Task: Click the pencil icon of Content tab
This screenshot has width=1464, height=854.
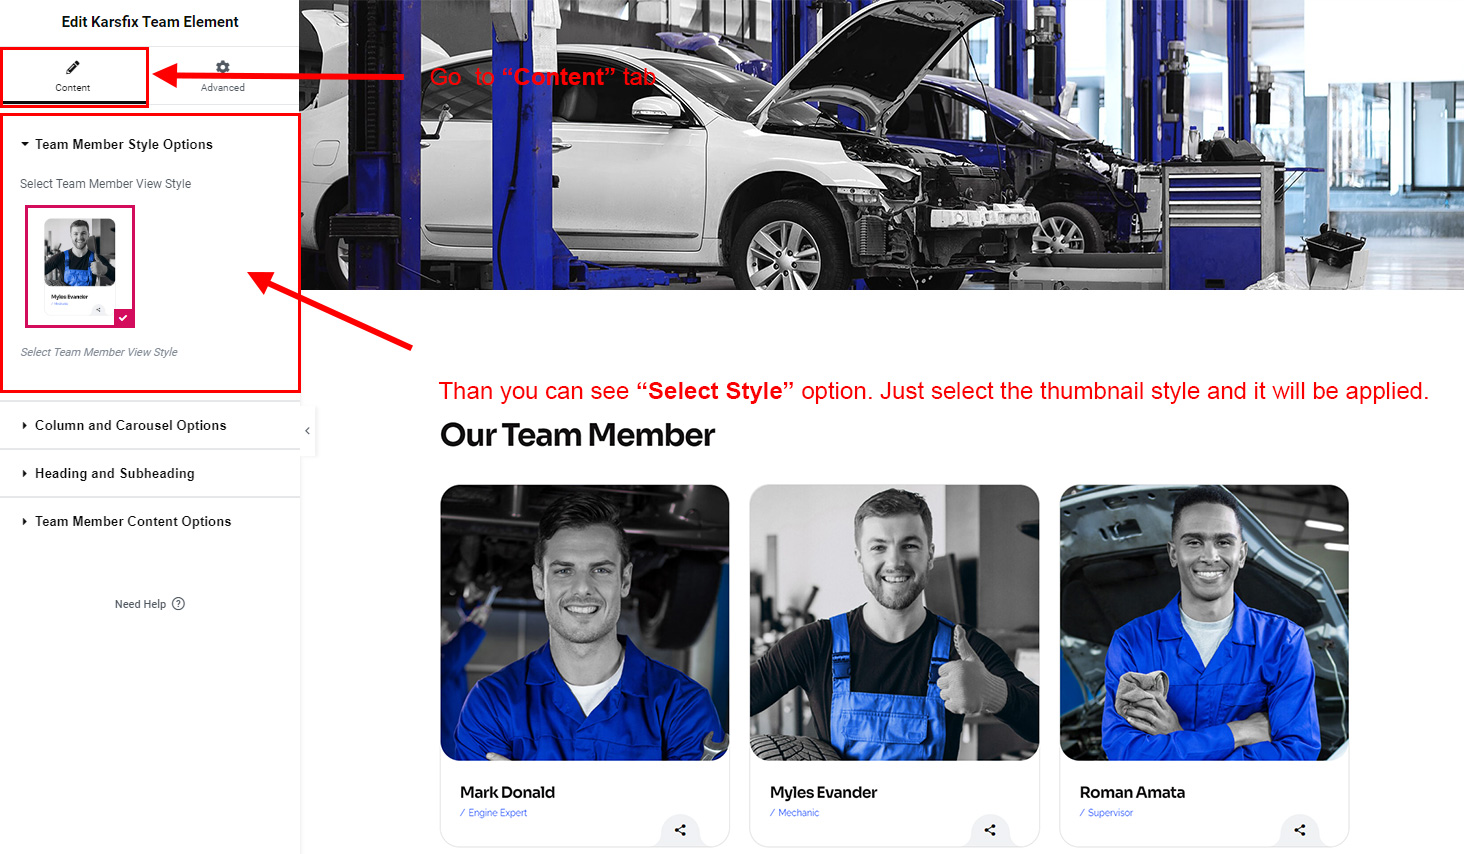Action: tap(73, 67)
